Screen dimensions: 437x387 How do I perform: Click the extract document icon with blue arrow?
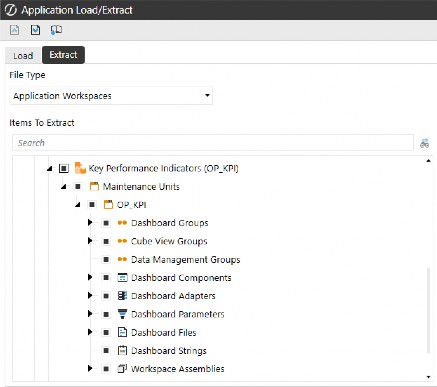(35, 30)
